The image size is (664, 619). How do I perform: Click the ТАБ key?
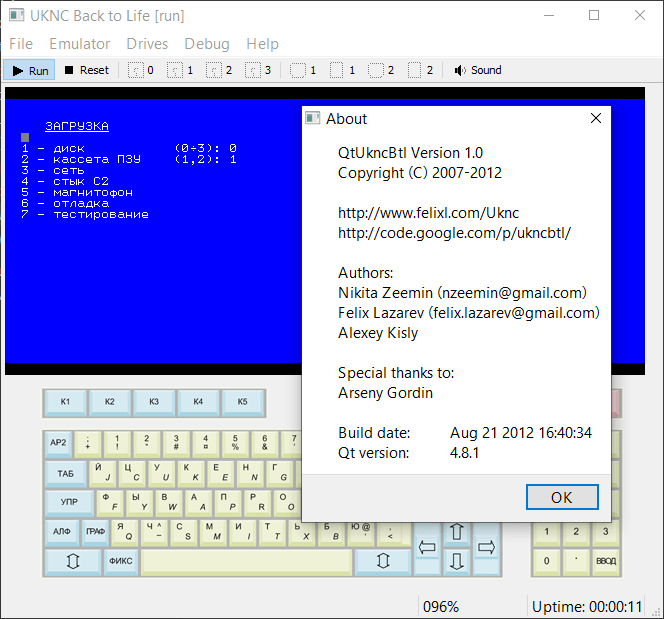pyautogui.click(x=66, y=473)
